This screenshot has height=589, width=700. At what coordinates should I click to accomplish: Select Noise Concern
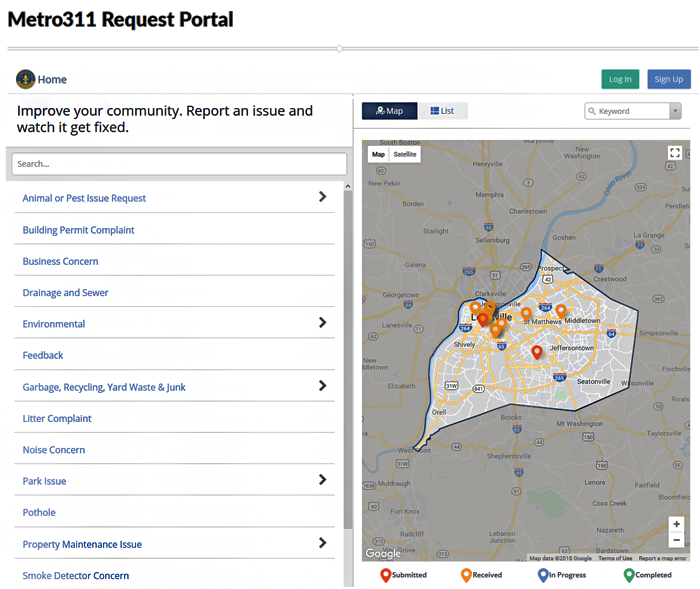click(54, 450)
